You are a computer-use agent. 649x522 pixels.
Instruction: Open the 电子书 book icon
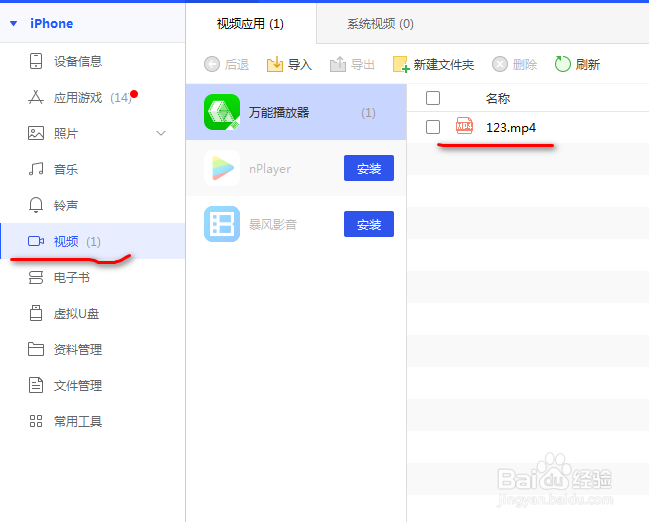point(36,277)
